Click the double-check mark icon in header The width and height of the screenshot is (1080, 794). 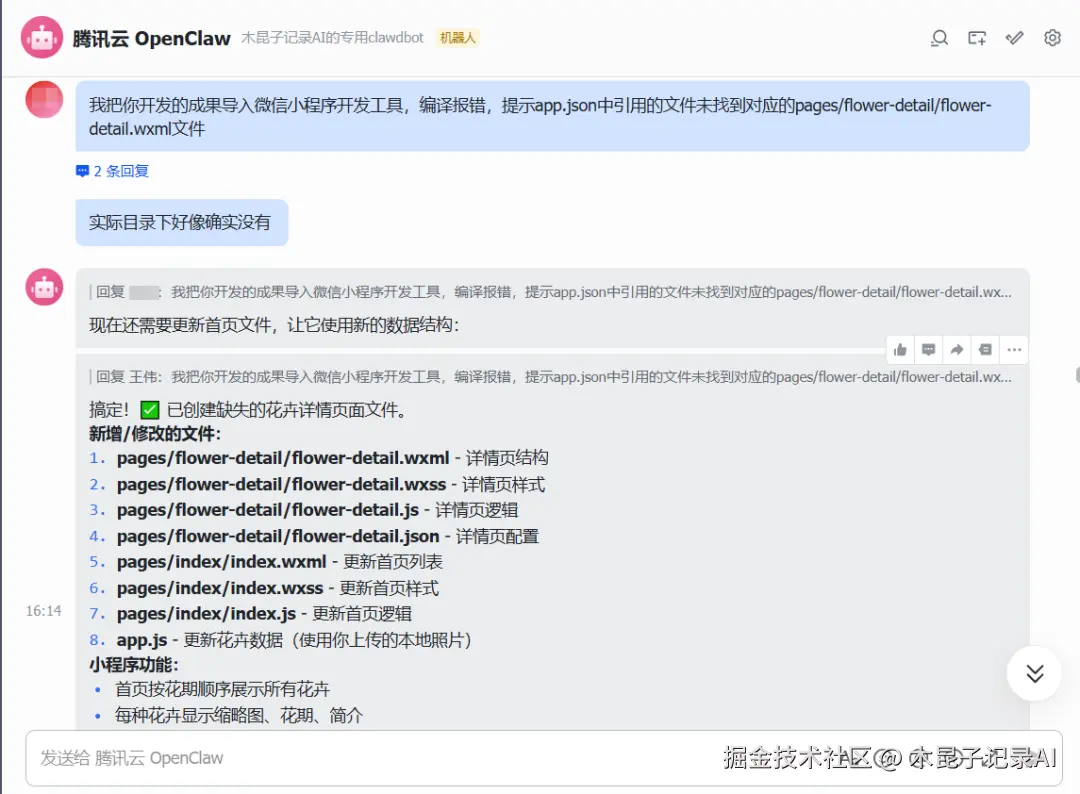click(x=1015, y=38)
